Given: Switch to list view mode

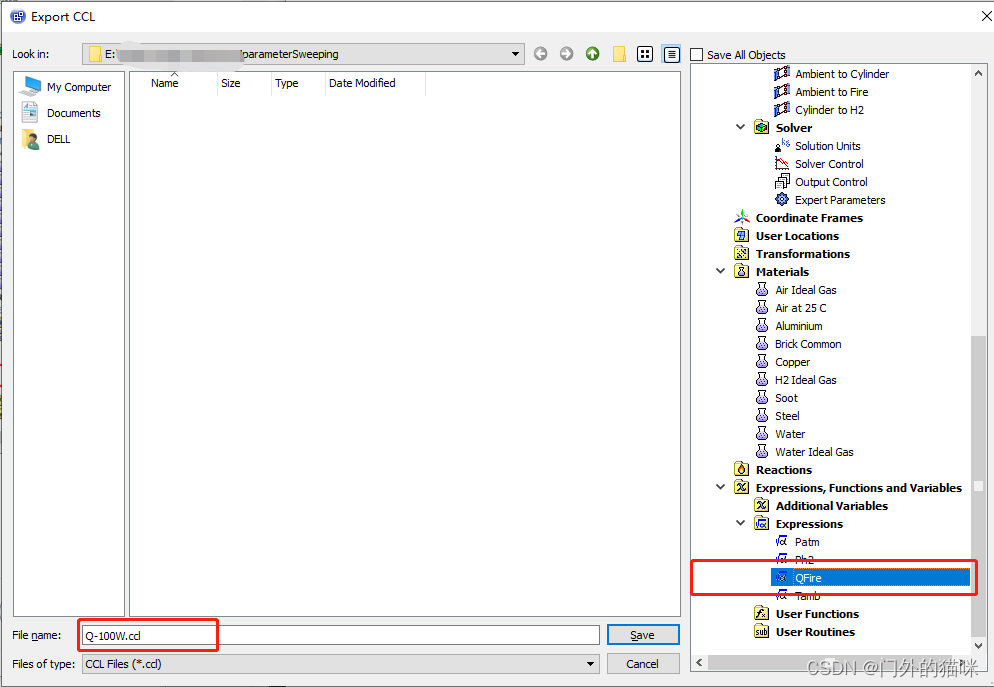Looking at the screenshot, I should [x=645, y=54].
